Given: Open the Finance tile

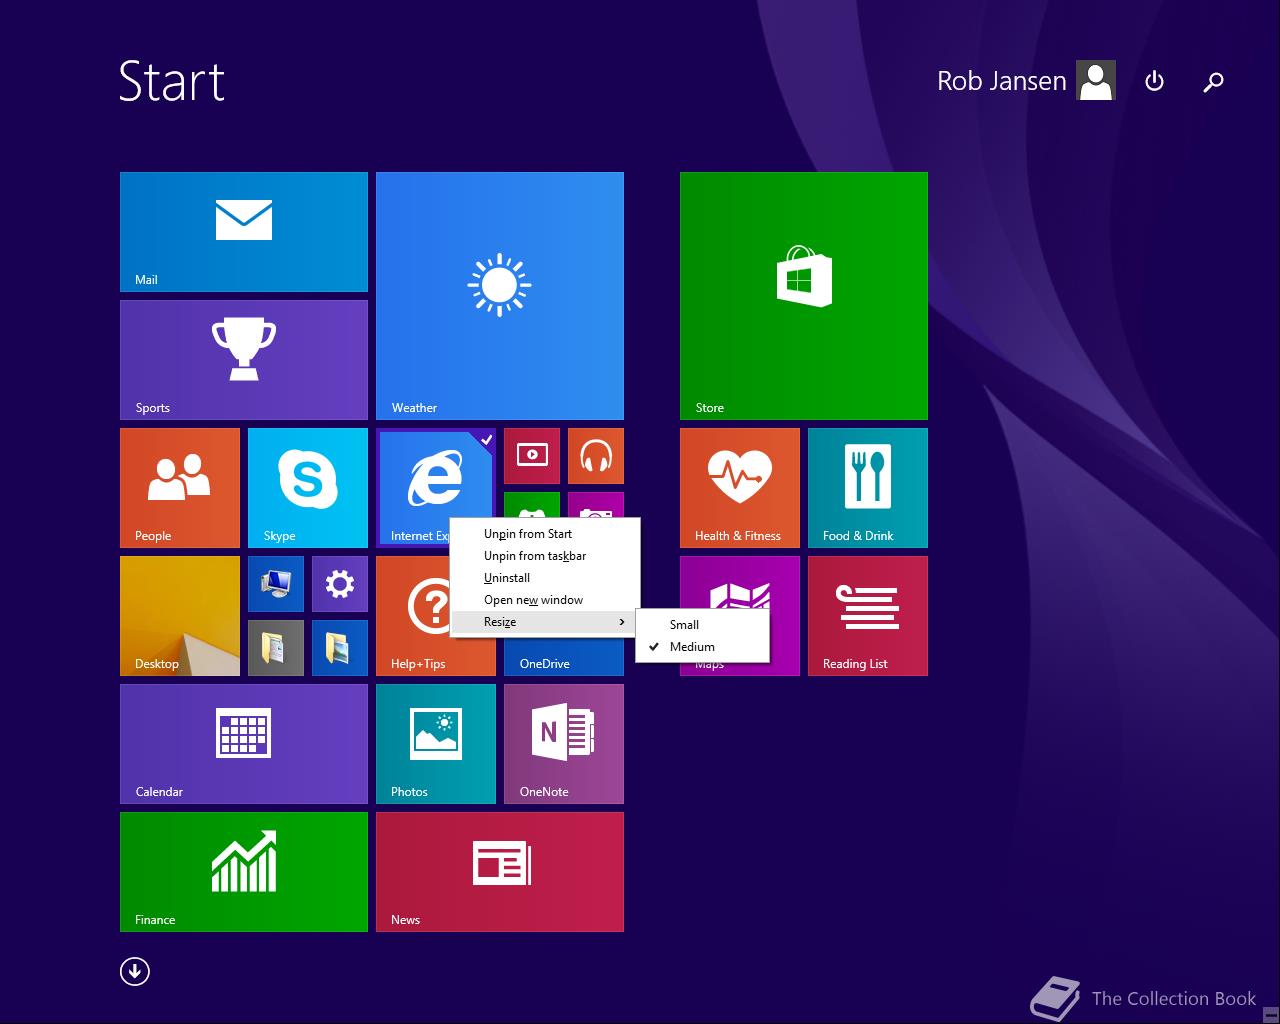Looking at the screenshot, I should click(244, 872).
